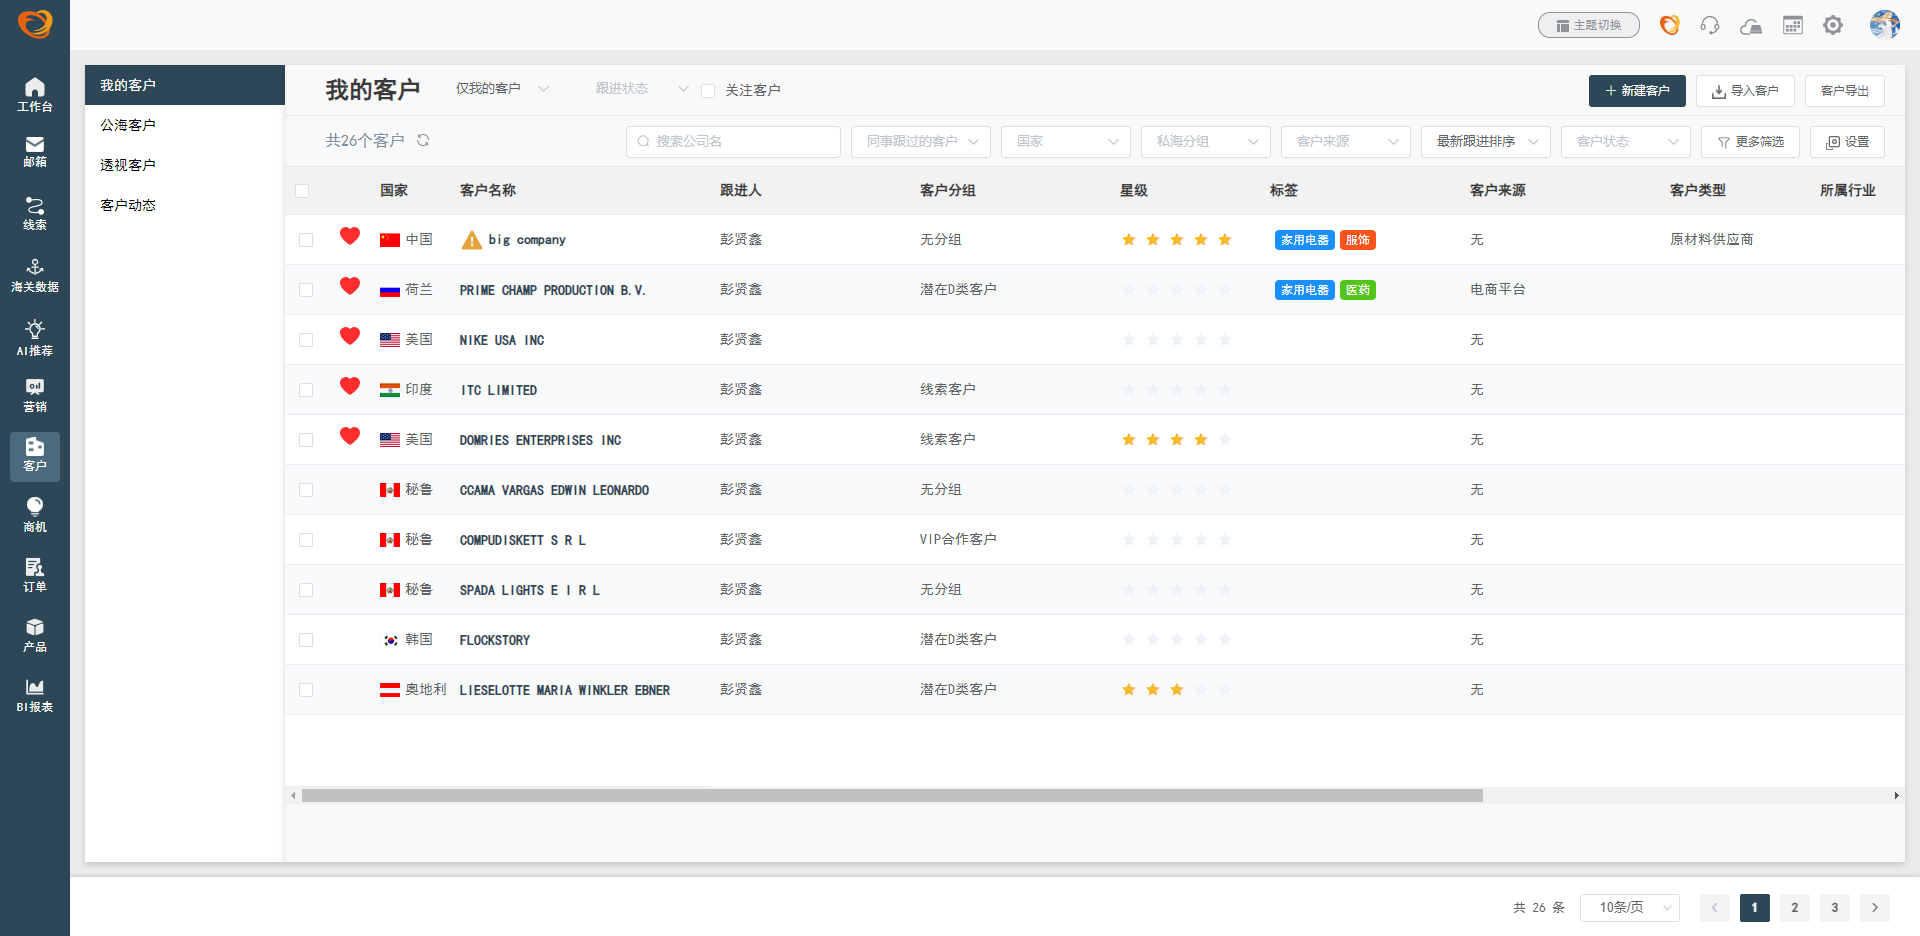Set fifth star rating for FLOCKSTORY
Screen dimensions: 1920x936
pos(1225,640)
